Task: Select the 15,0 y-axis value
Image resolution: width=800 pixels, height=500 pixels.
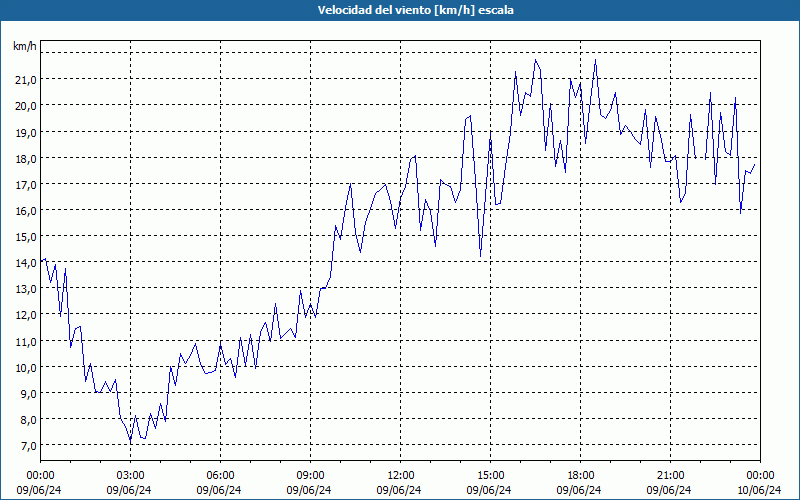Action: pyautogui.click(x=27, y=236)
